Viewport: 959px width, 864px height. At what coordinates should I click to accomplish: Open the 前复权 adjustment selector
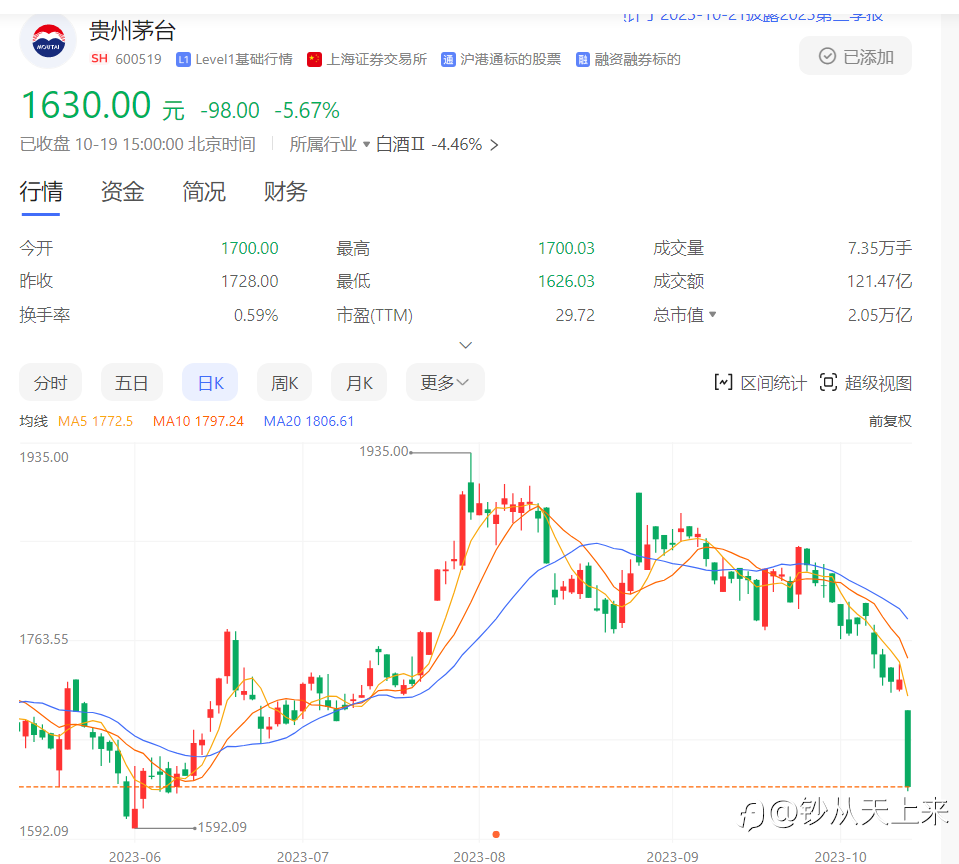click(890, 421)
